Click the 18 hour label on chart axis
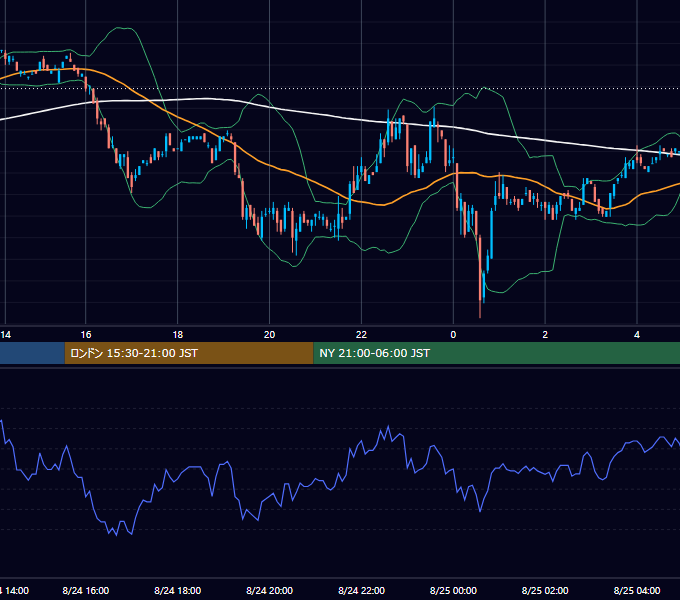This screenshot has width=680, height=600. coord(178,335)
